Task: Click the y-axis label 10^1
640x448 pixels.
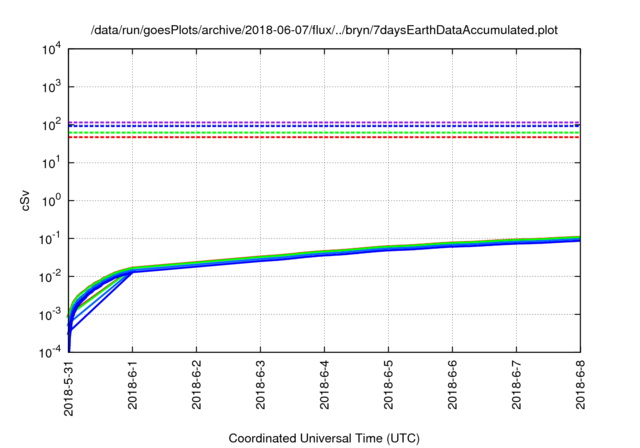Action: coord(51,162)
